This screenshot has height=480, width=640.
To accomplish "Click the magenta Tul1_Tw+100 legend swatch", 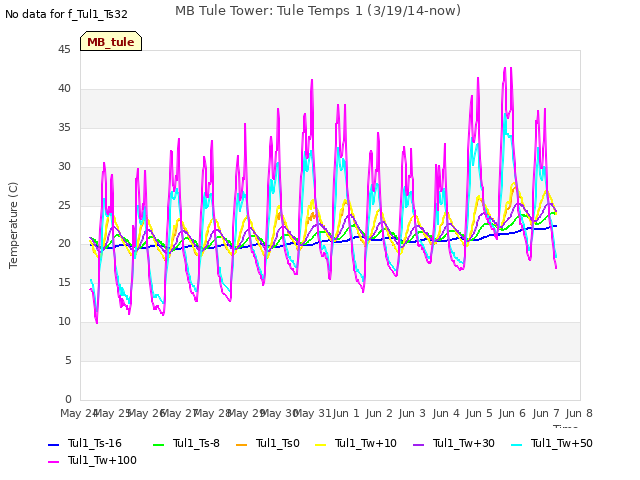I will pos(53,462).
